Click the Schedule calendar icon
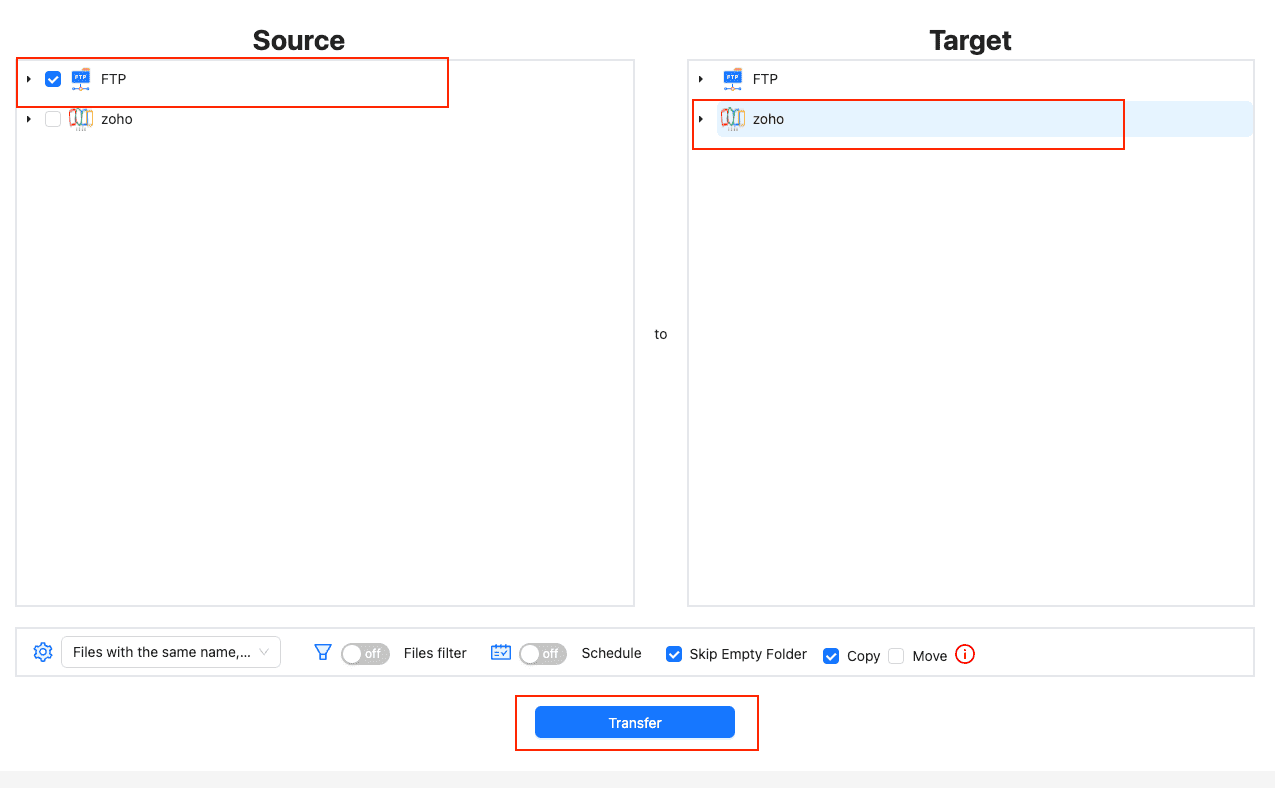The image size is (1275, 788). click(x=500, y=651)
